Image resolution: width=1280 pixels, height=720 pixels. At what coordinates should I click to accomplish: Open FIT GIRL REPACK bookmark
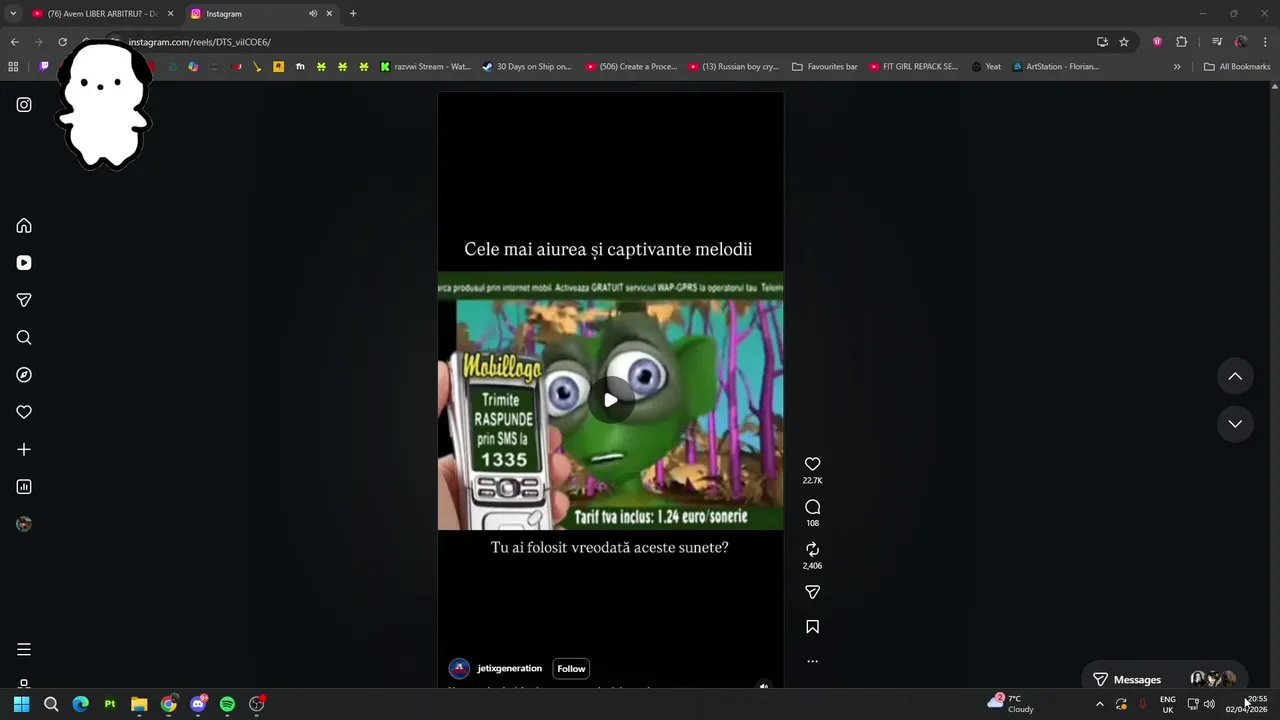(x=914, y=67)
